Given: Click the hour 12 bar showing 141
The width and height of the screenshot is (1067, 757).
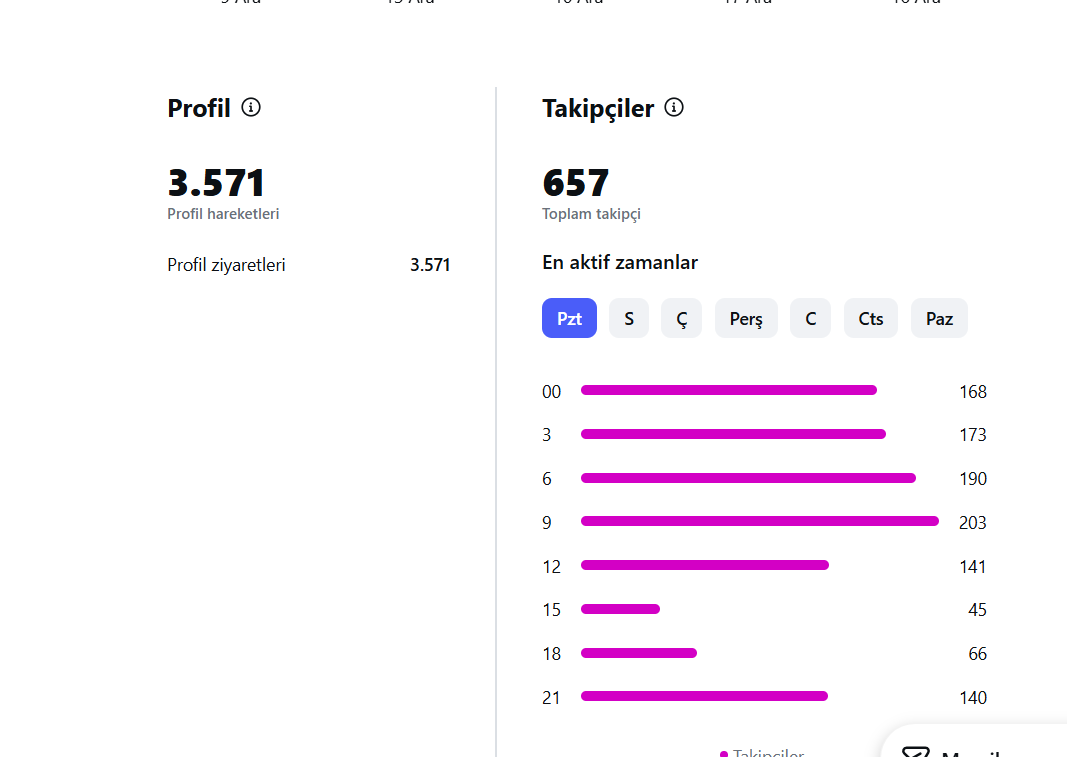Looking at the screenshot, I should click(x=704, y=565).
